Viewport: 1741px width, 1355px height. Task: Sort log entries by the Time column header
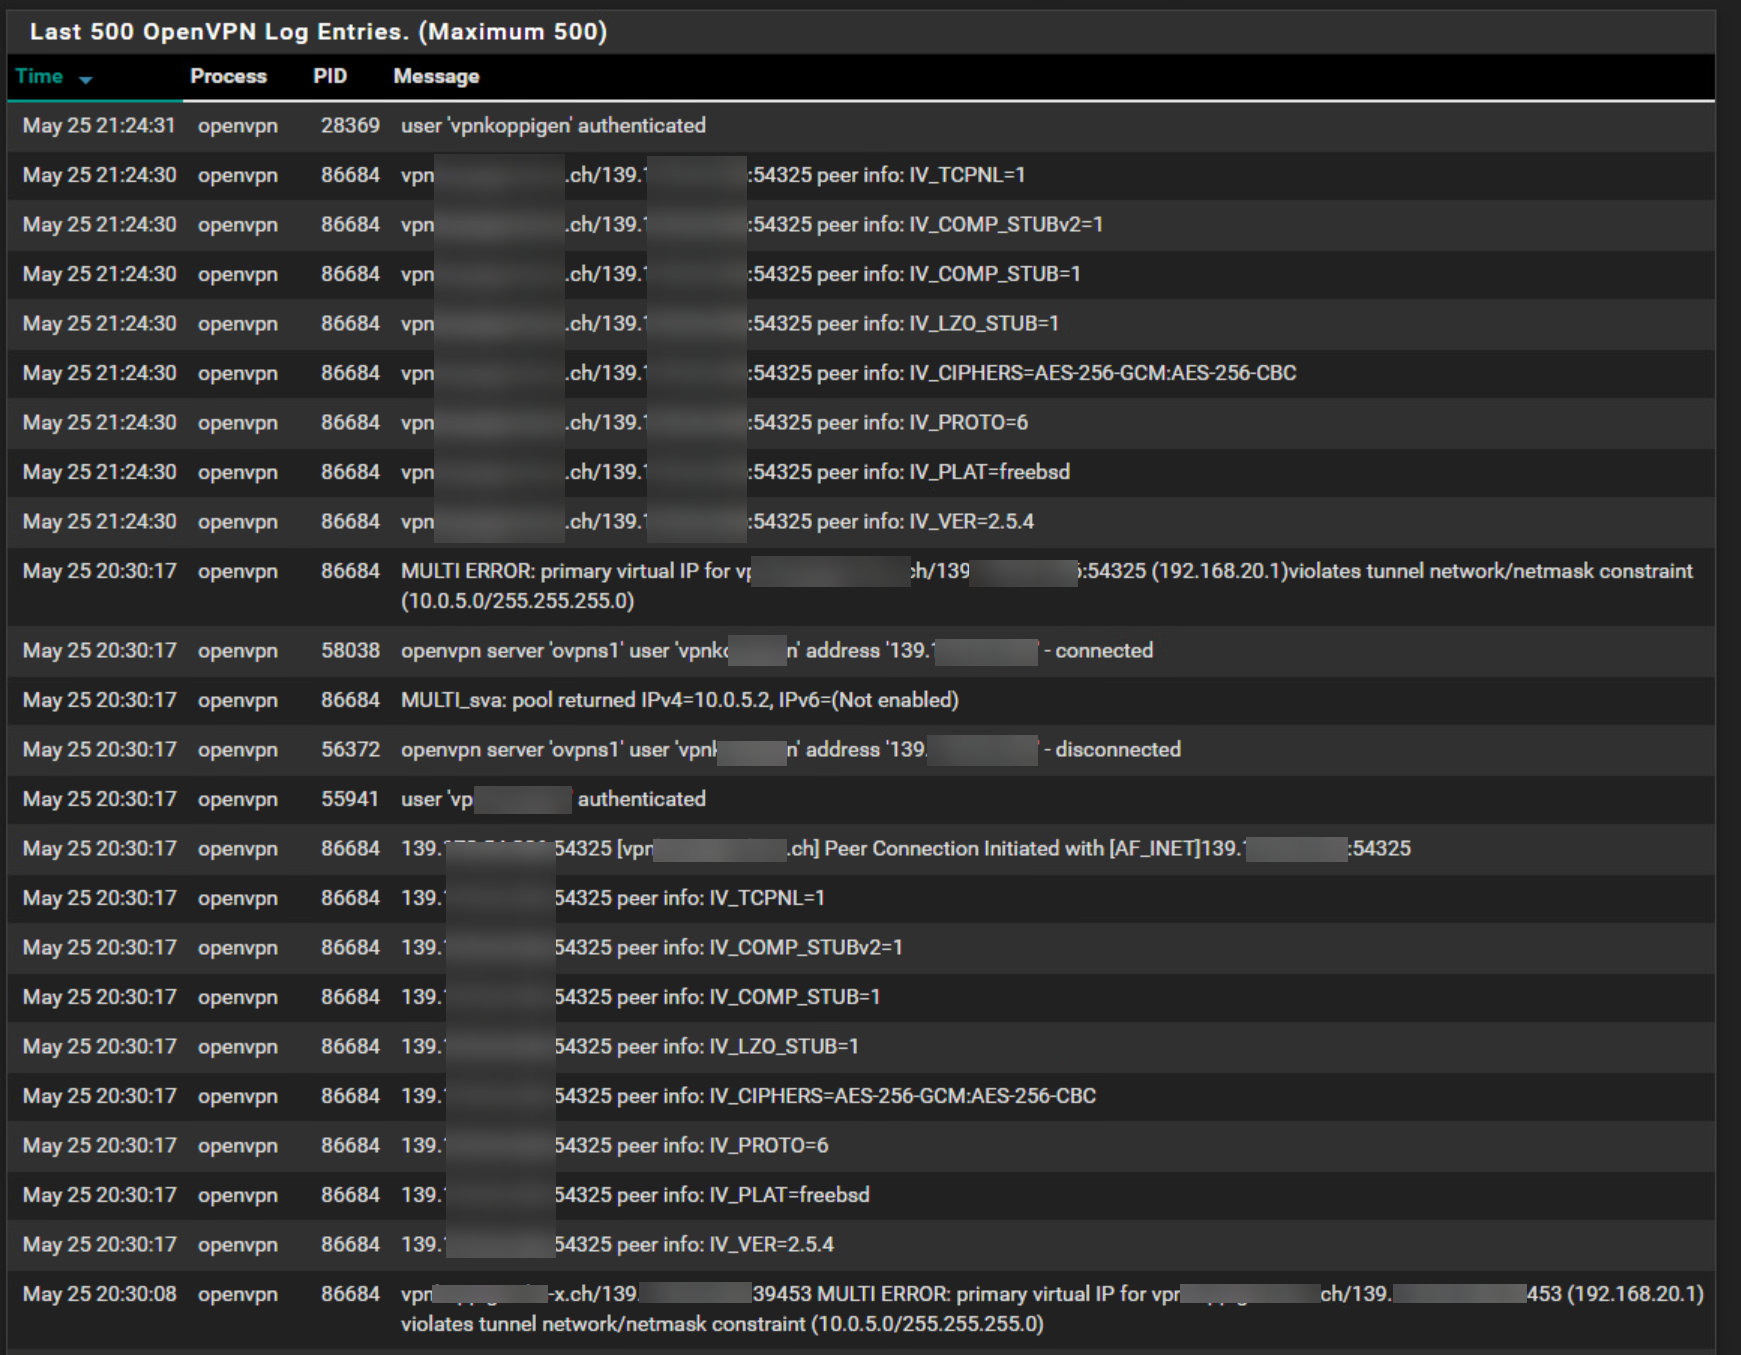(39, 77)
